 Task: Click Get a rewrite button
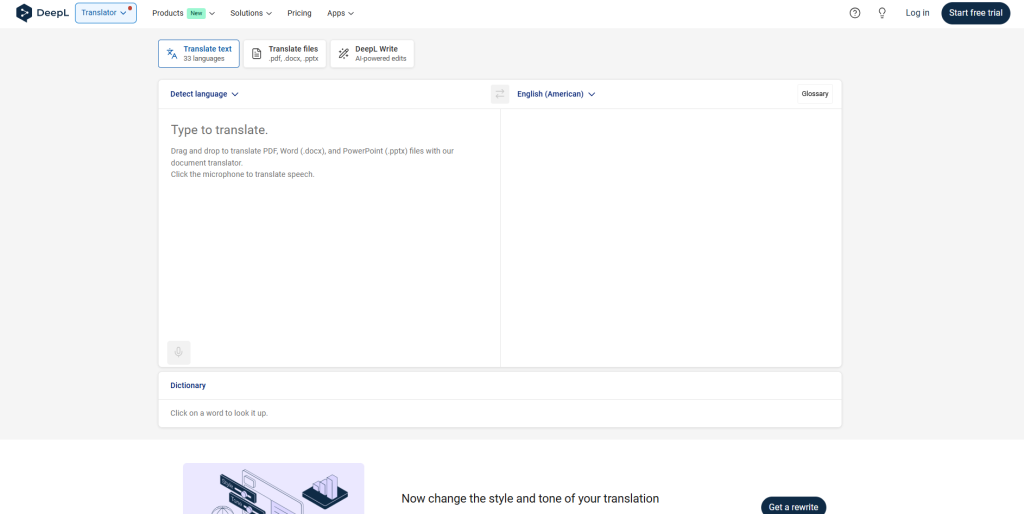point(793,507)
